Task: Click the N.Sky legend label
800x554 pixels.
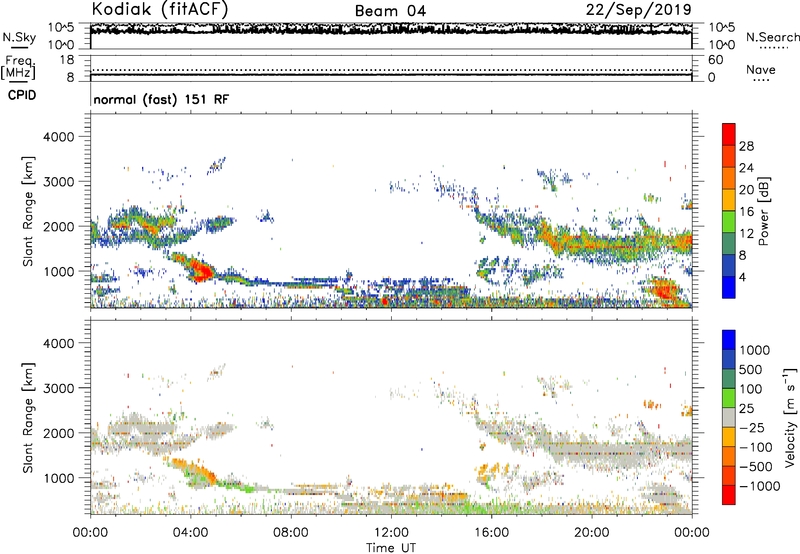Action: 19,37
